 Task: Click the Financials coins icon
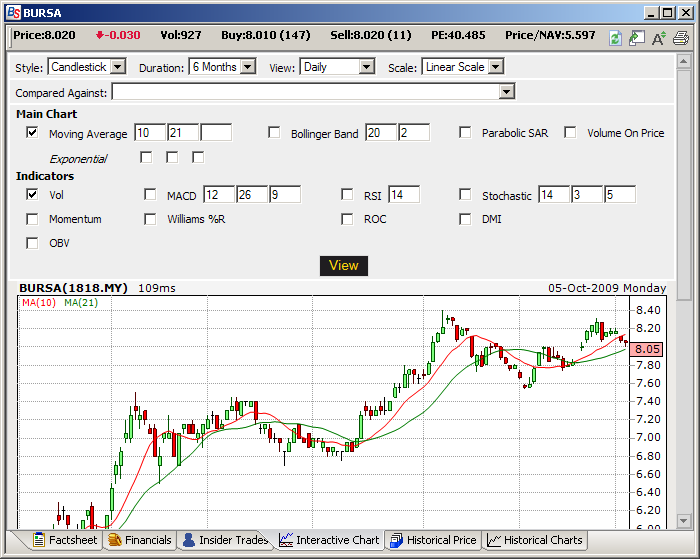tap(115, 540)
